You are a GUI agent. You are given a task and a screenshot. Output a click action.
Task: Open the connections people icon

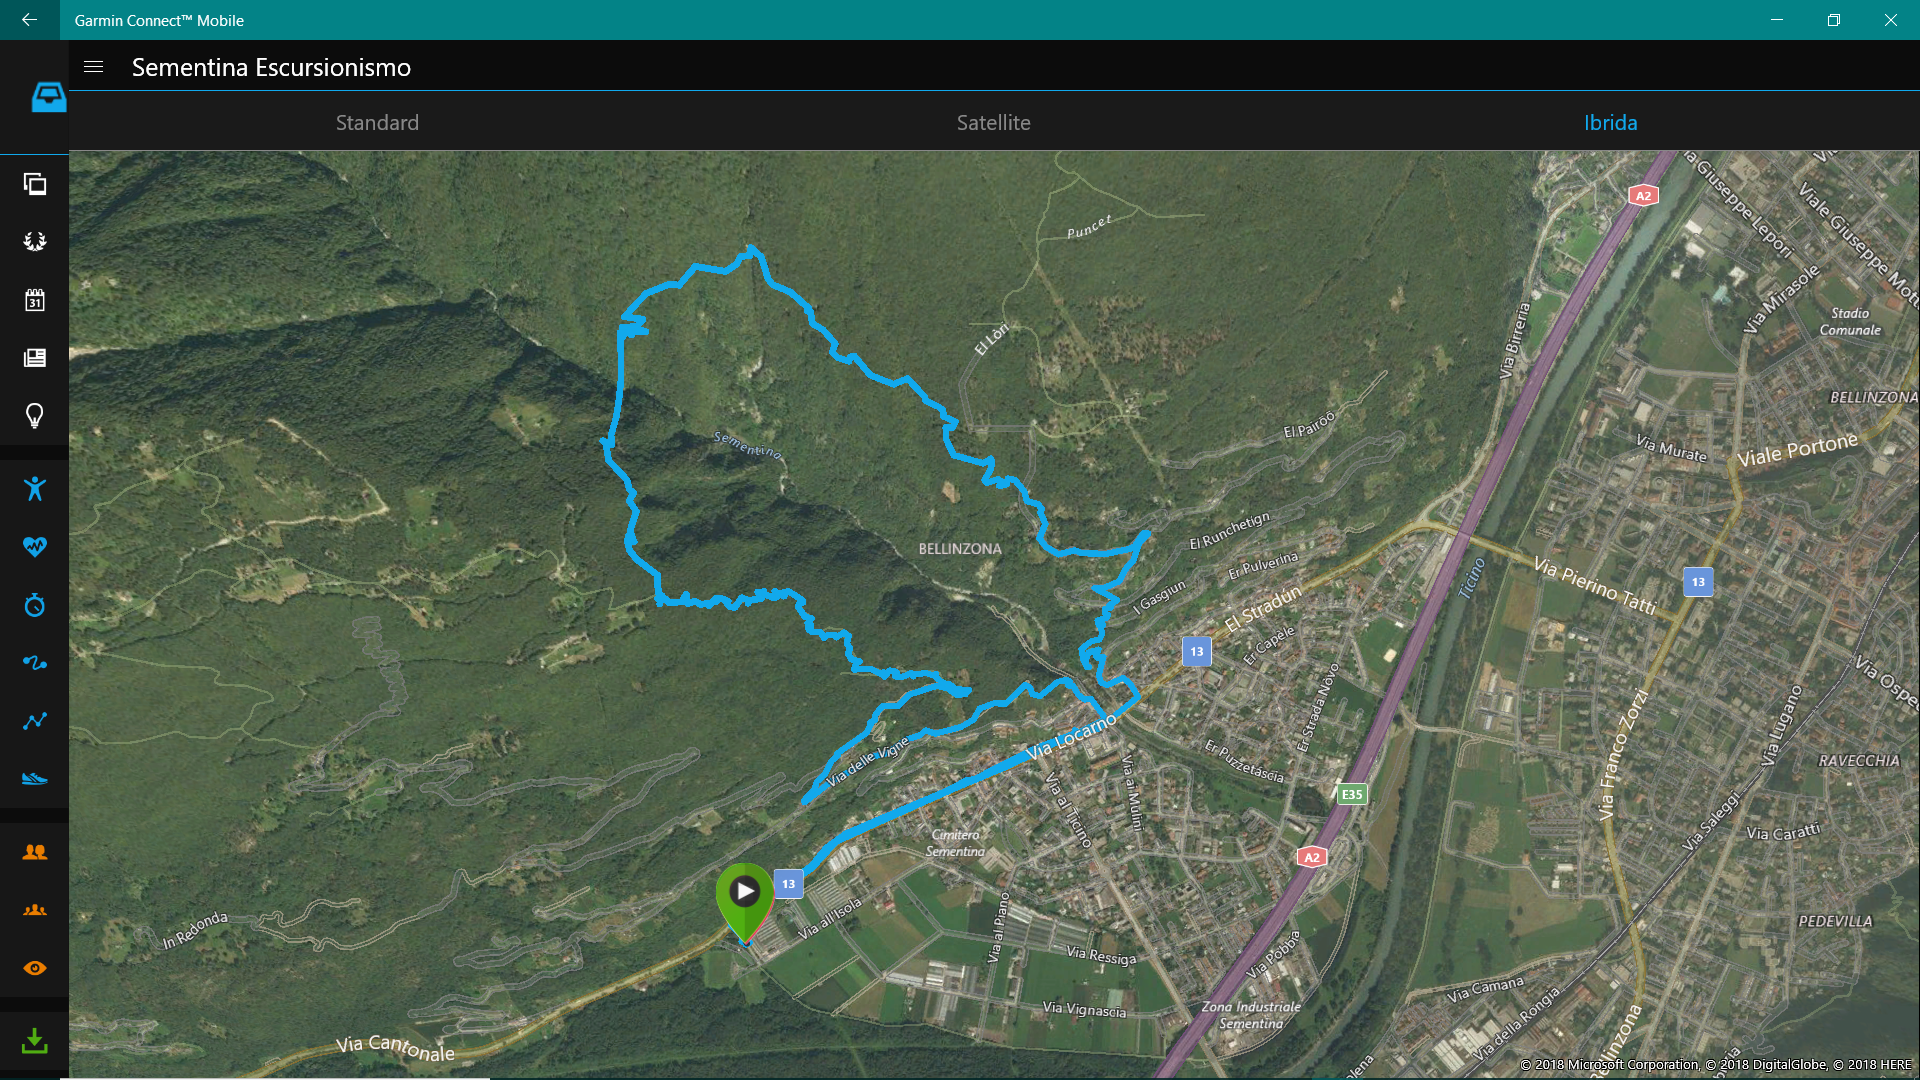35,852
